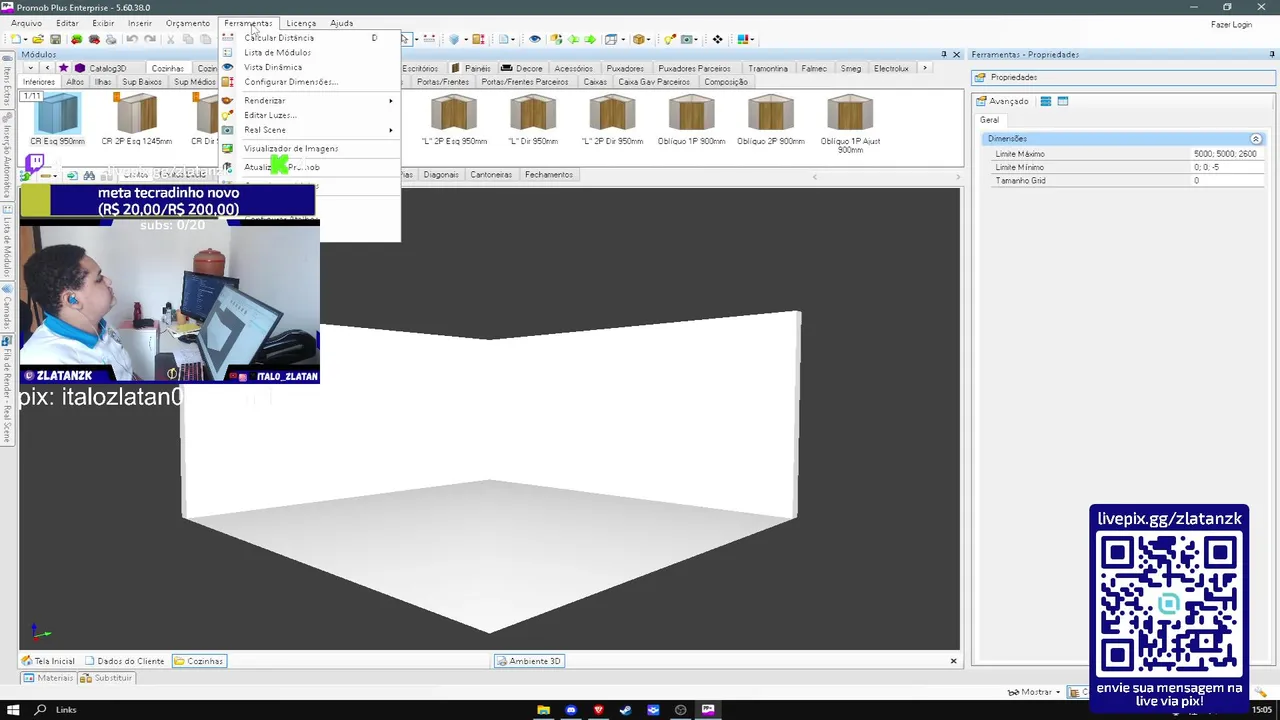Viewport: 1280px width, 720px height.
Task: Pick CR Esq 950mm module thumbnail
Action: [x=57, y=118]
